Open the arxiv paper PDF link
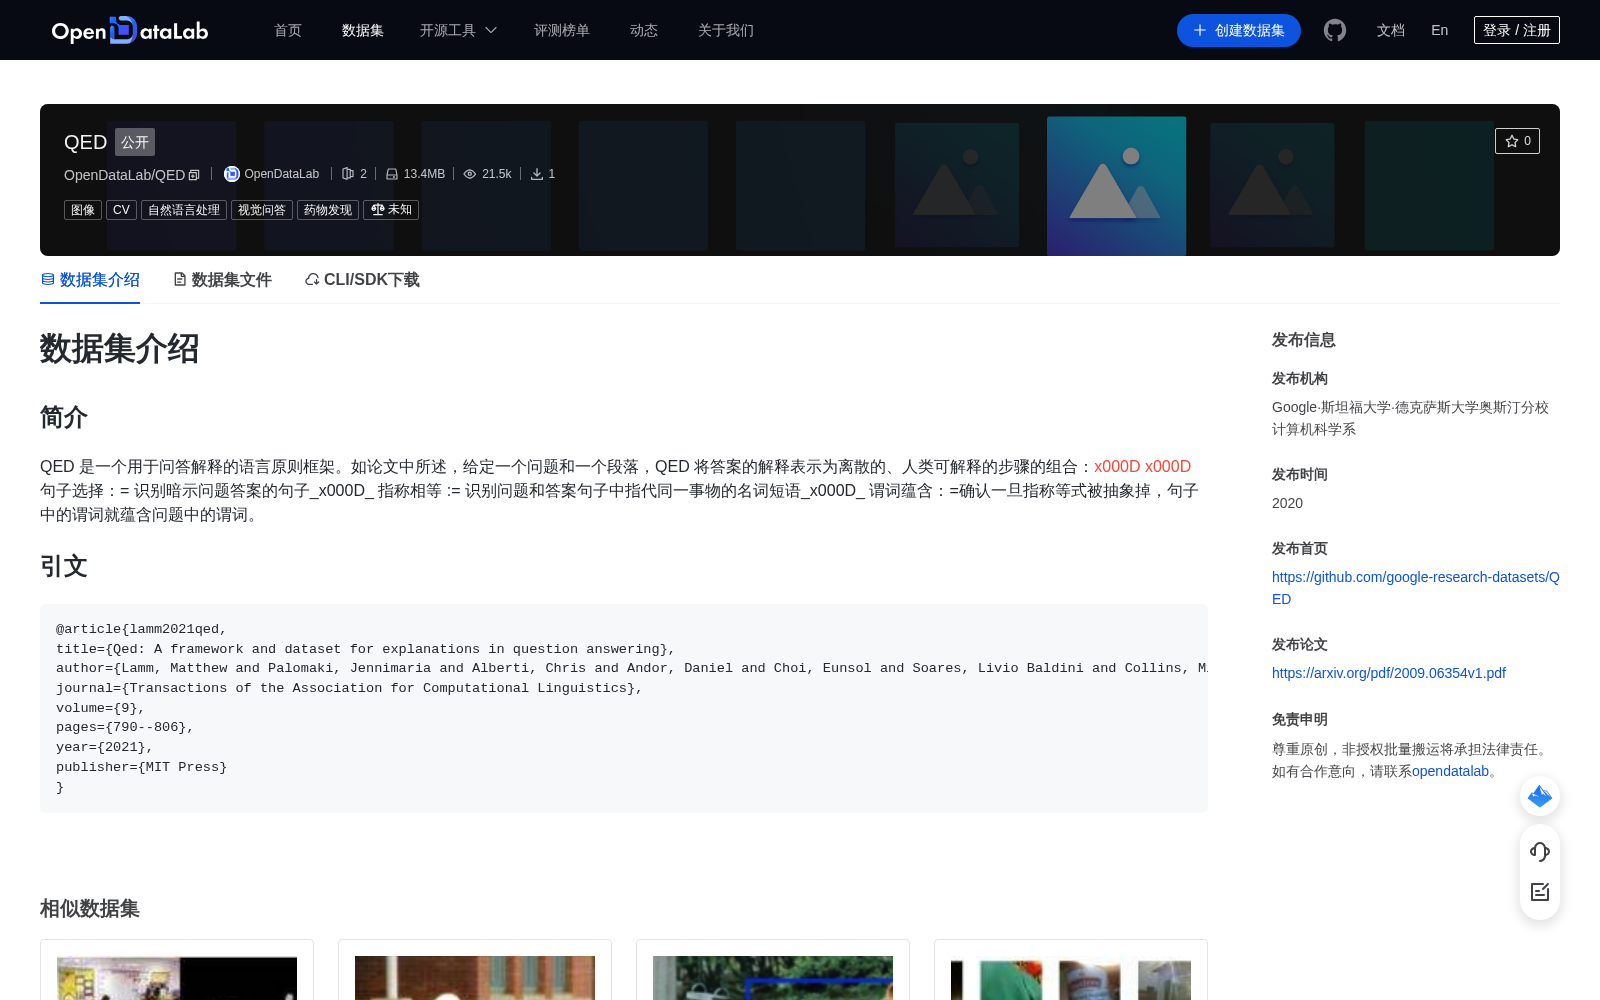The width and height of the screenshot is (1600, 1000). pyautogui.click(x=1389, y=673)
